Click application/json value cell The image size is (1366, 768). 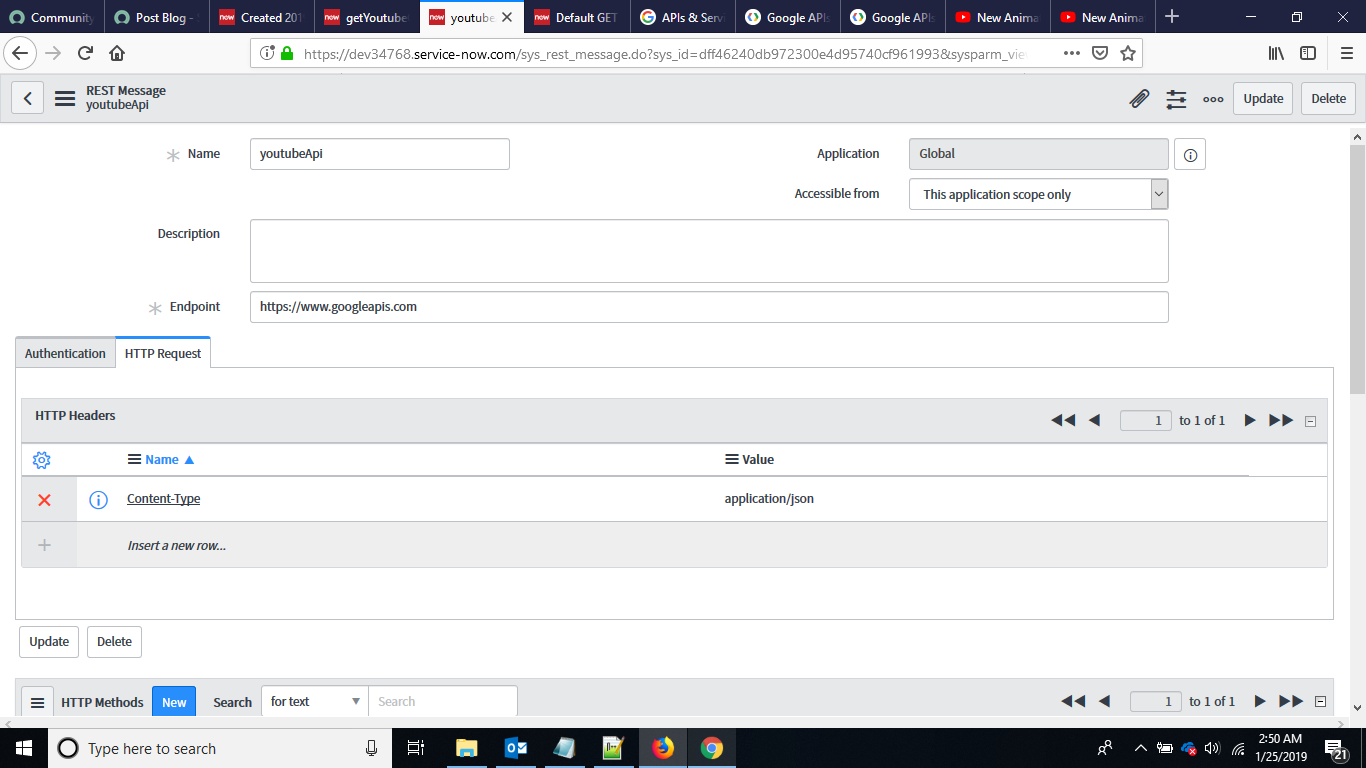[x=769, y=498]
